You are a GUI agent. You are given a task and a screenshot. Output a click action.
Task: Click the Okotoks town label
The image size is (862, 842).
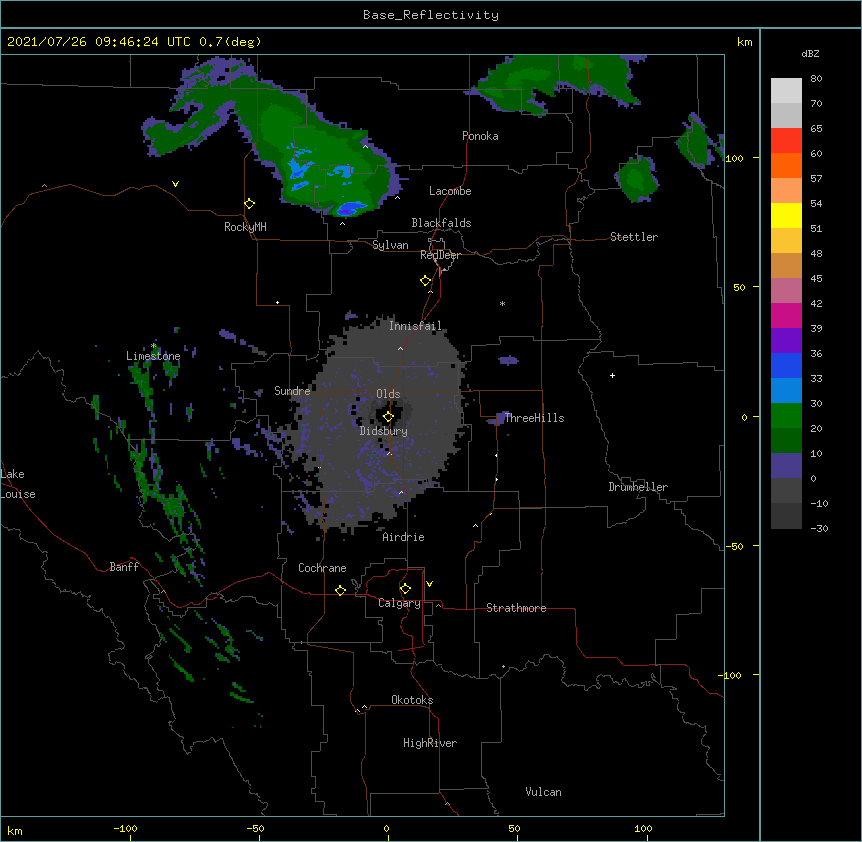point(412,700)
